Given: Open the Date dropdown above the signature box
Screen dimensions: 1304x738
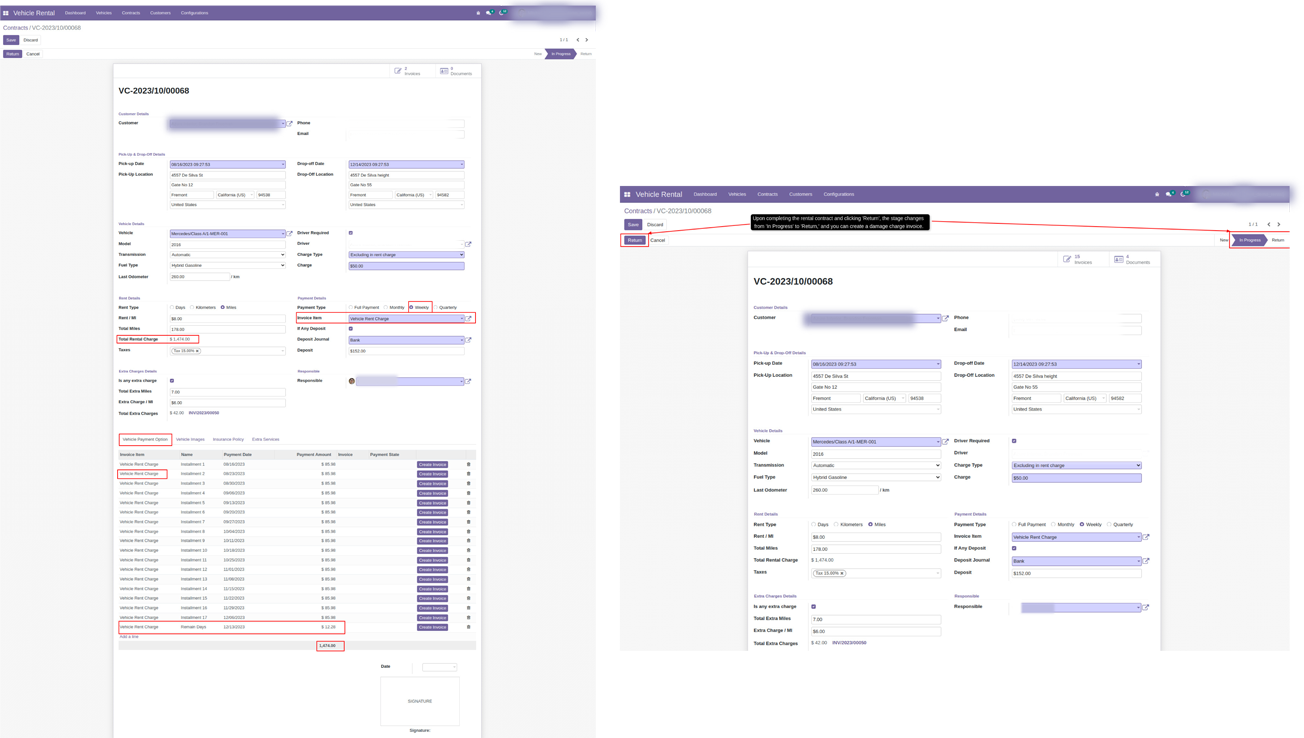Looking at the screenshot, I should point(439,667).
